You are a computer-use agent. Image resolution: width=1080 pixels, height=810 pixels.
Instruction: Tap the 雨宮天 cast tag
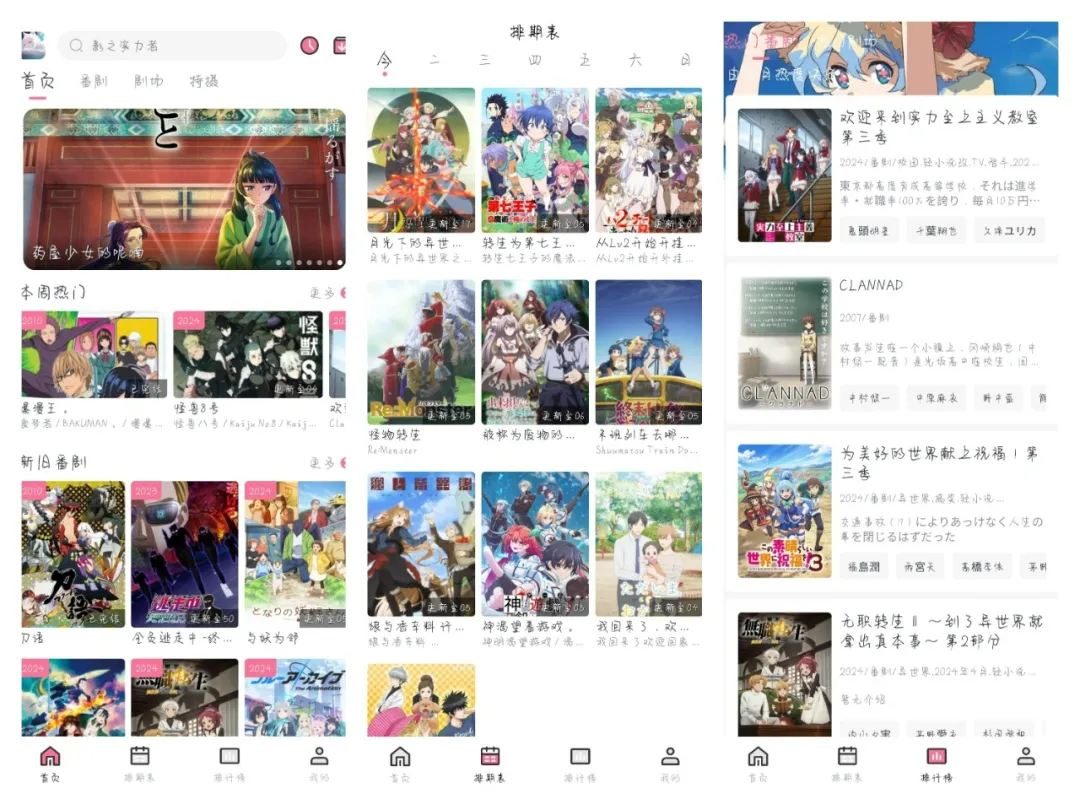(x=920, y=567)
